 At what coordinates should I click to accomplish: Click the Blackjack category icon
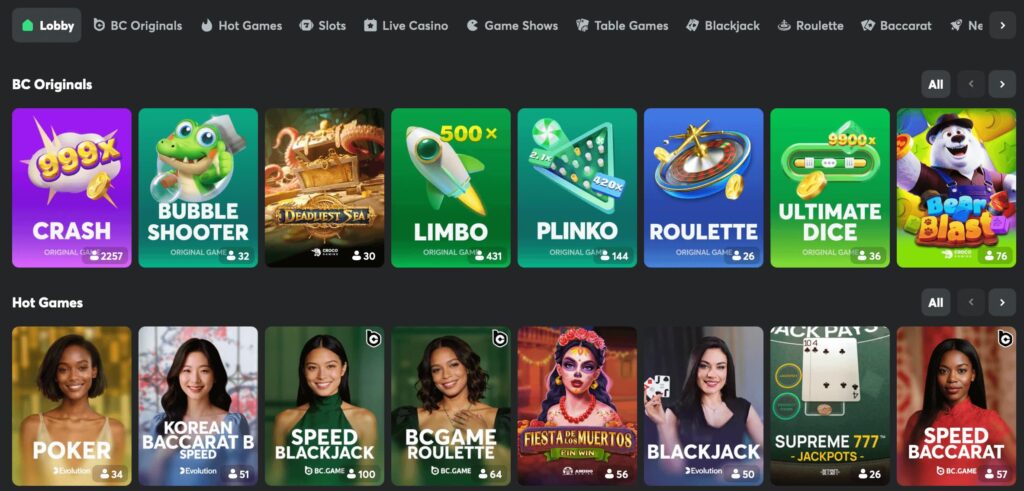tap(692, 25)
